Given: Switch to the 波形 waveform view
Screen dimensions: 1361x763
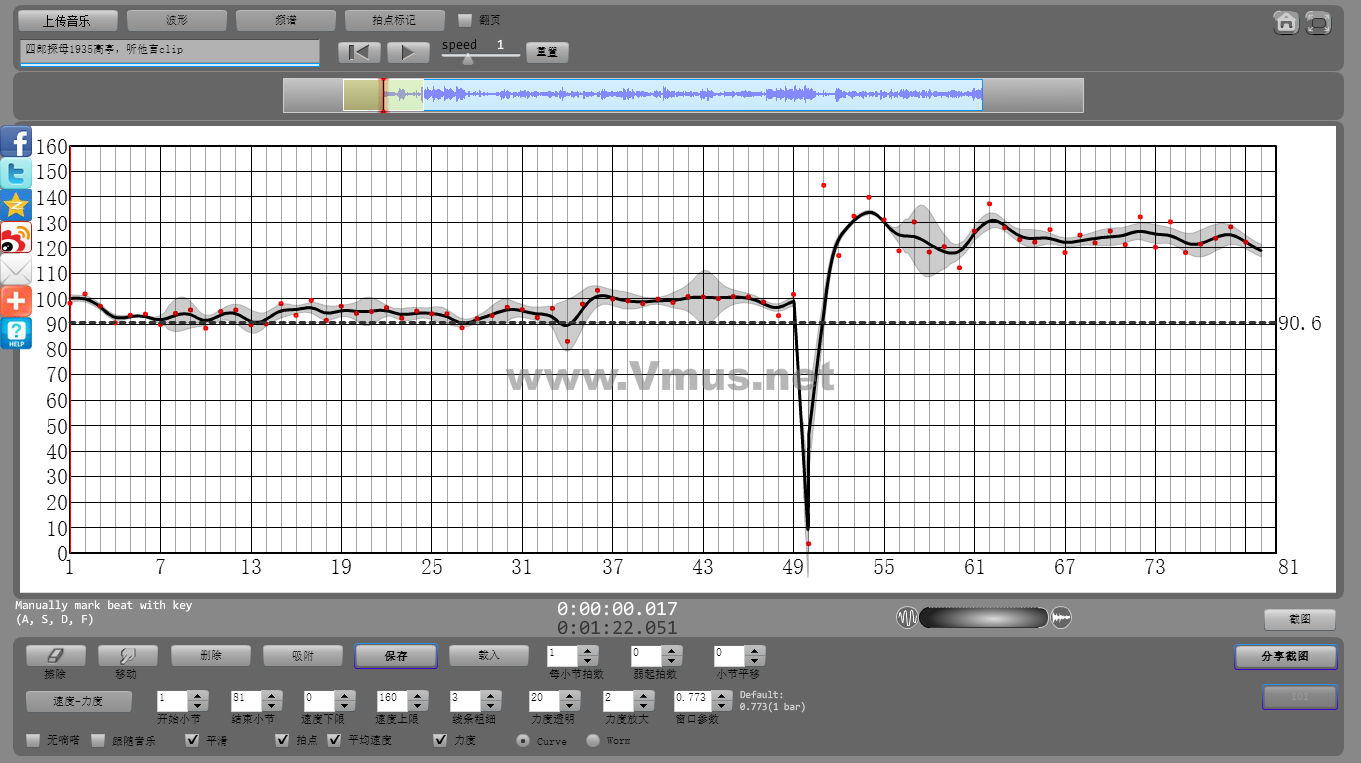Looking at the screenshot, I should coord(176,20).
